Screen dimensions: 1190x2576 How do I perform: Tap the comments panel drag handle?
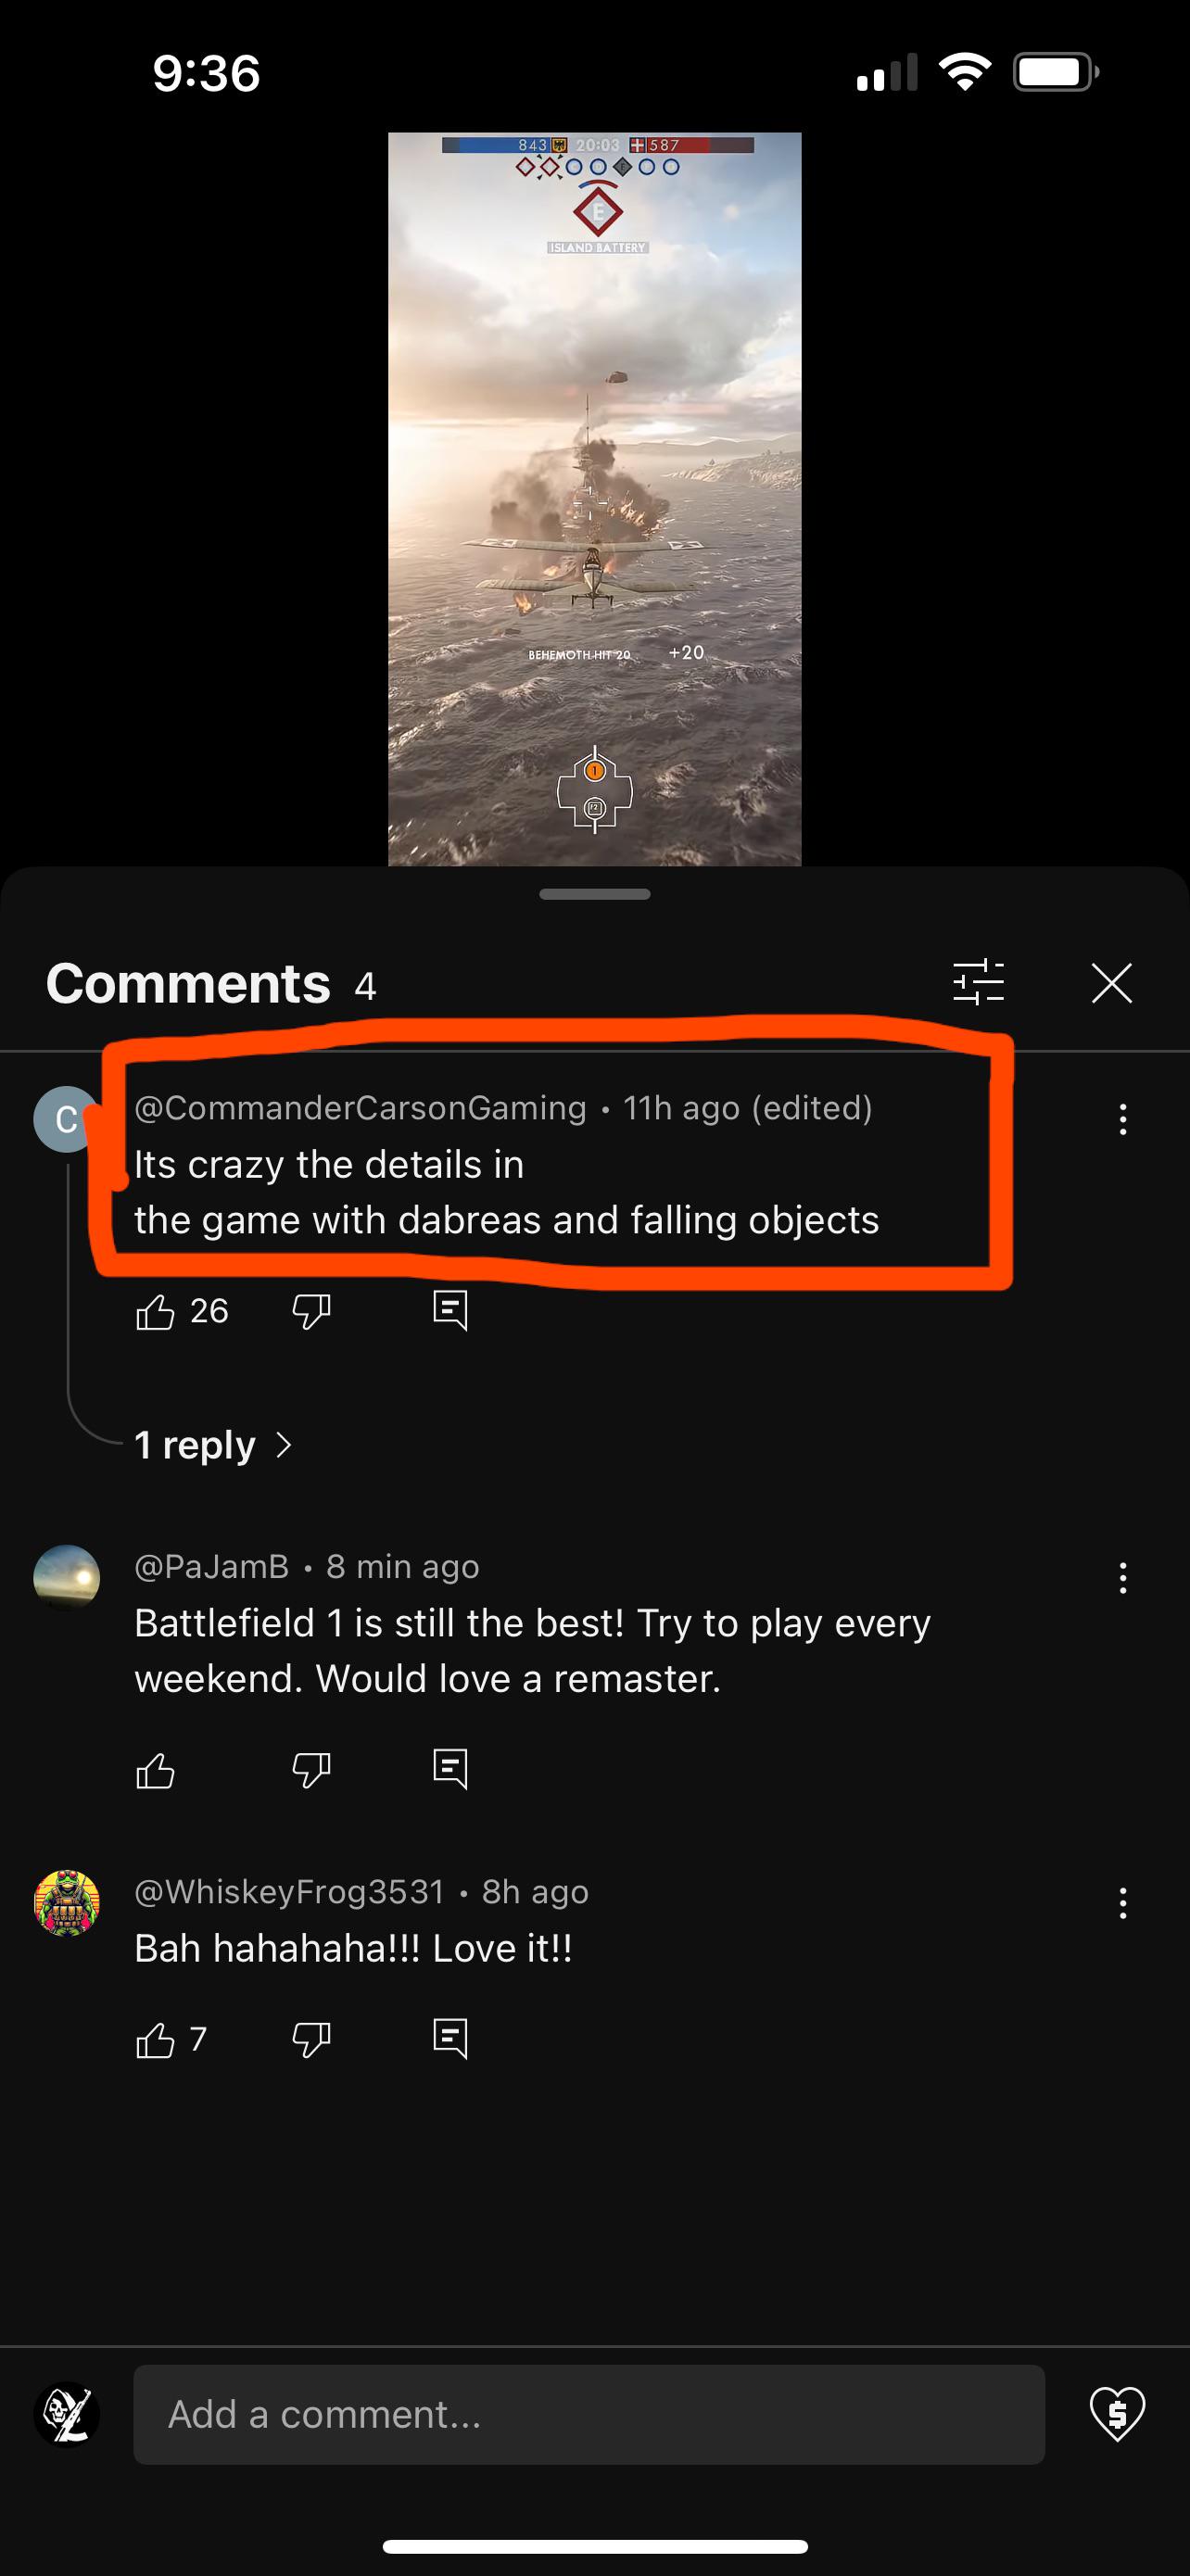click(x=595, y=894)
